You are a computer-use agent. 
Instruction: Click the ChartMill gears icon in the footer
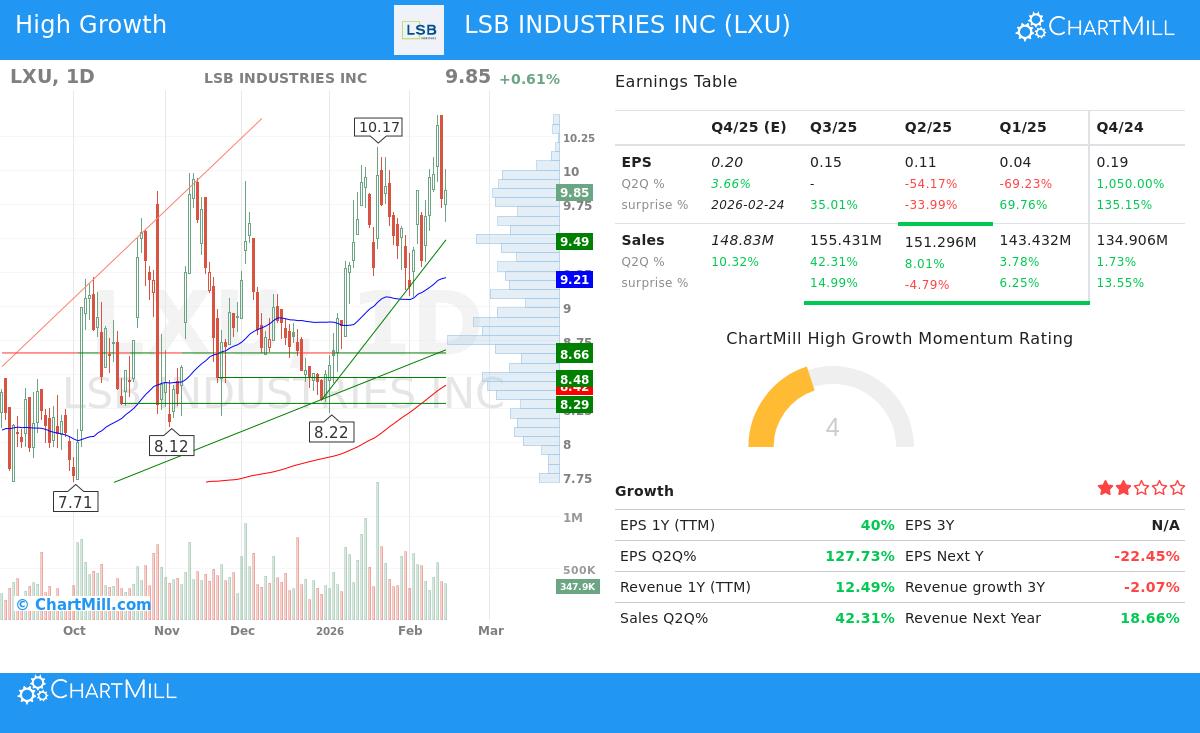pyautogui.click(x=32, y=689)
